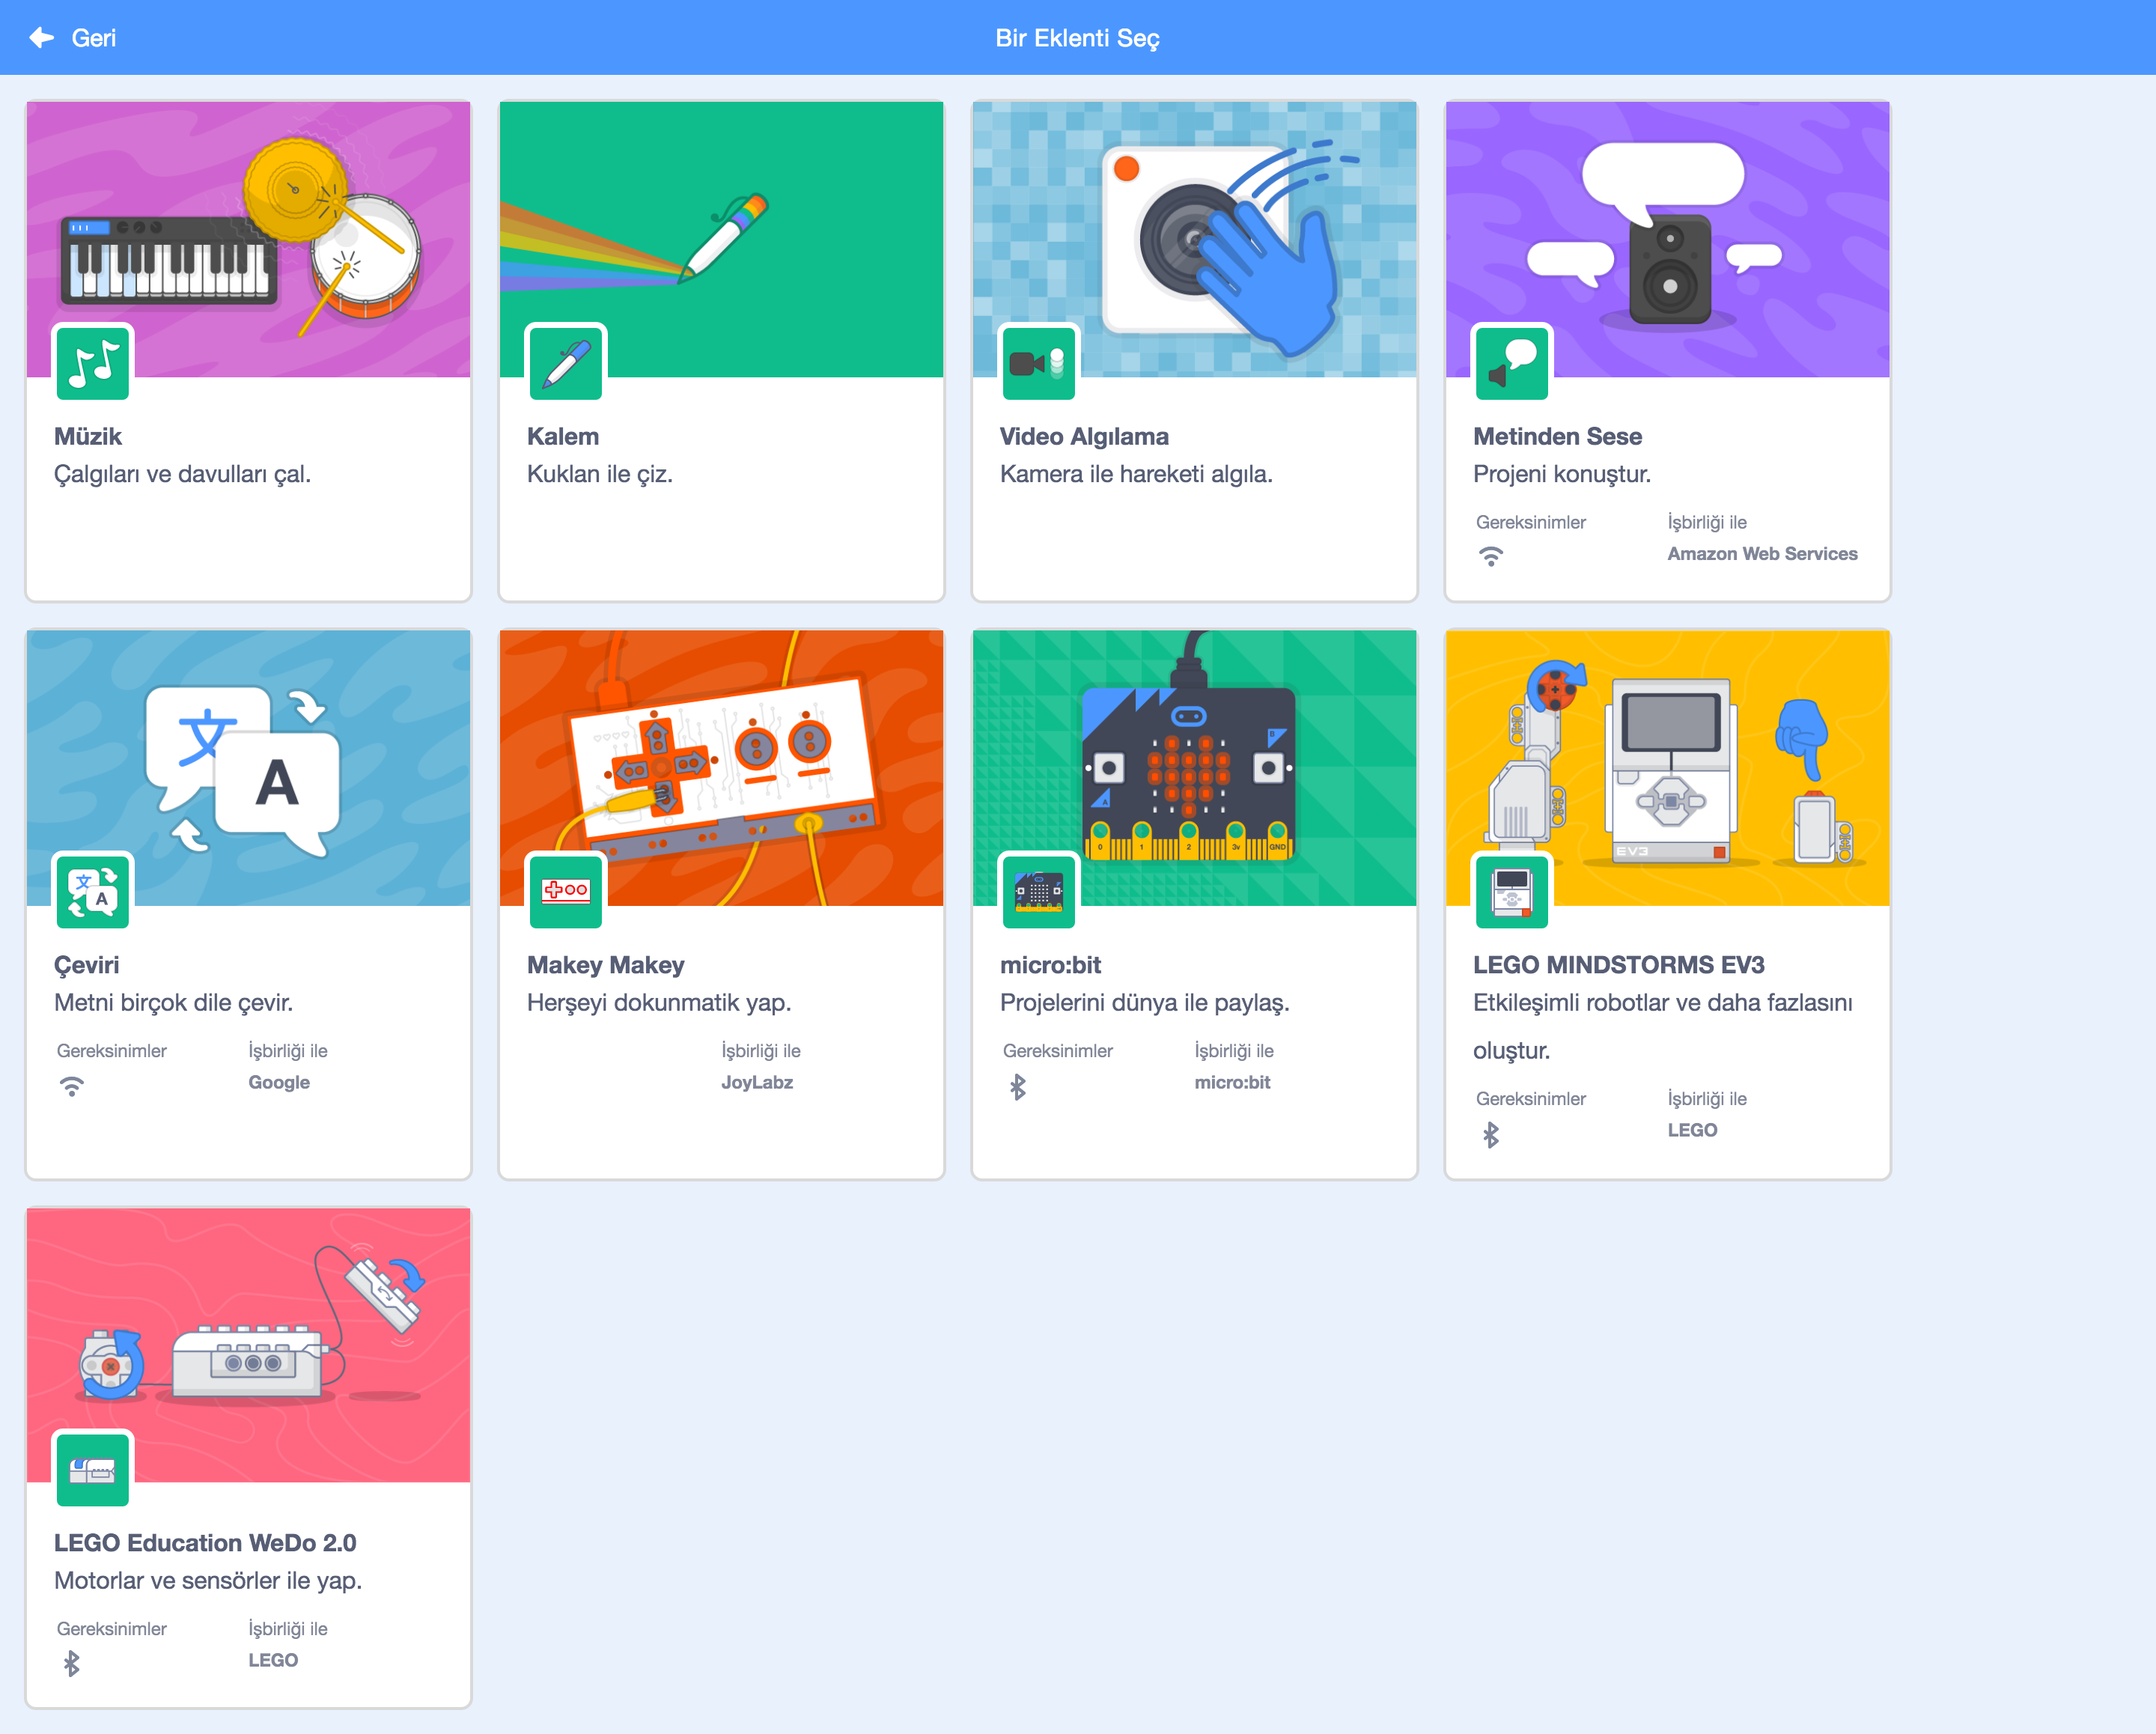The image size is (2156, 1734).
Task: Click the Bluetooth icon under LEGO MINDSTORMS EV3
Action: click(1491, 1134)
